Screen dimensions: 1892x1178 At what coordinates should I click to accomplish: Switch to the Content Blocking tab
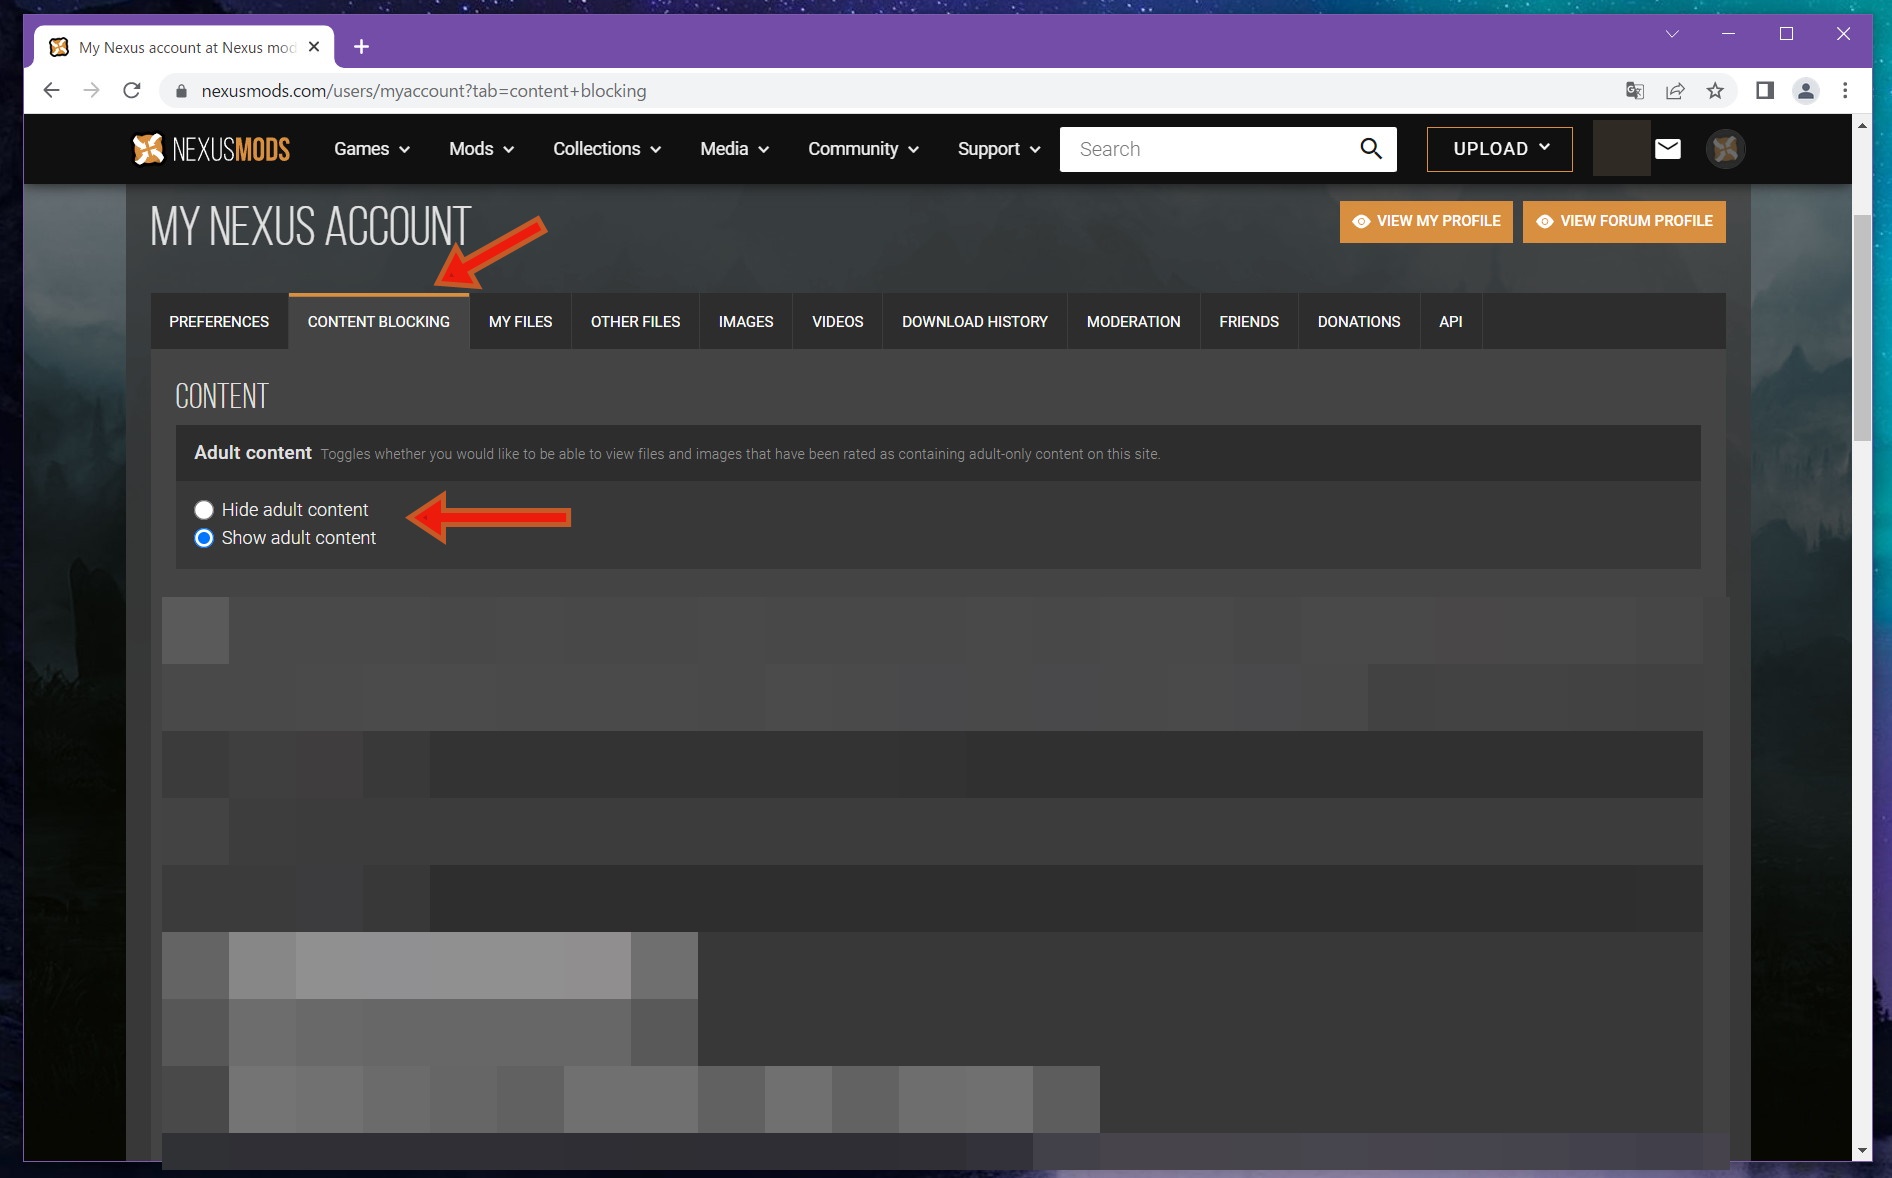[x=379, y=322]
